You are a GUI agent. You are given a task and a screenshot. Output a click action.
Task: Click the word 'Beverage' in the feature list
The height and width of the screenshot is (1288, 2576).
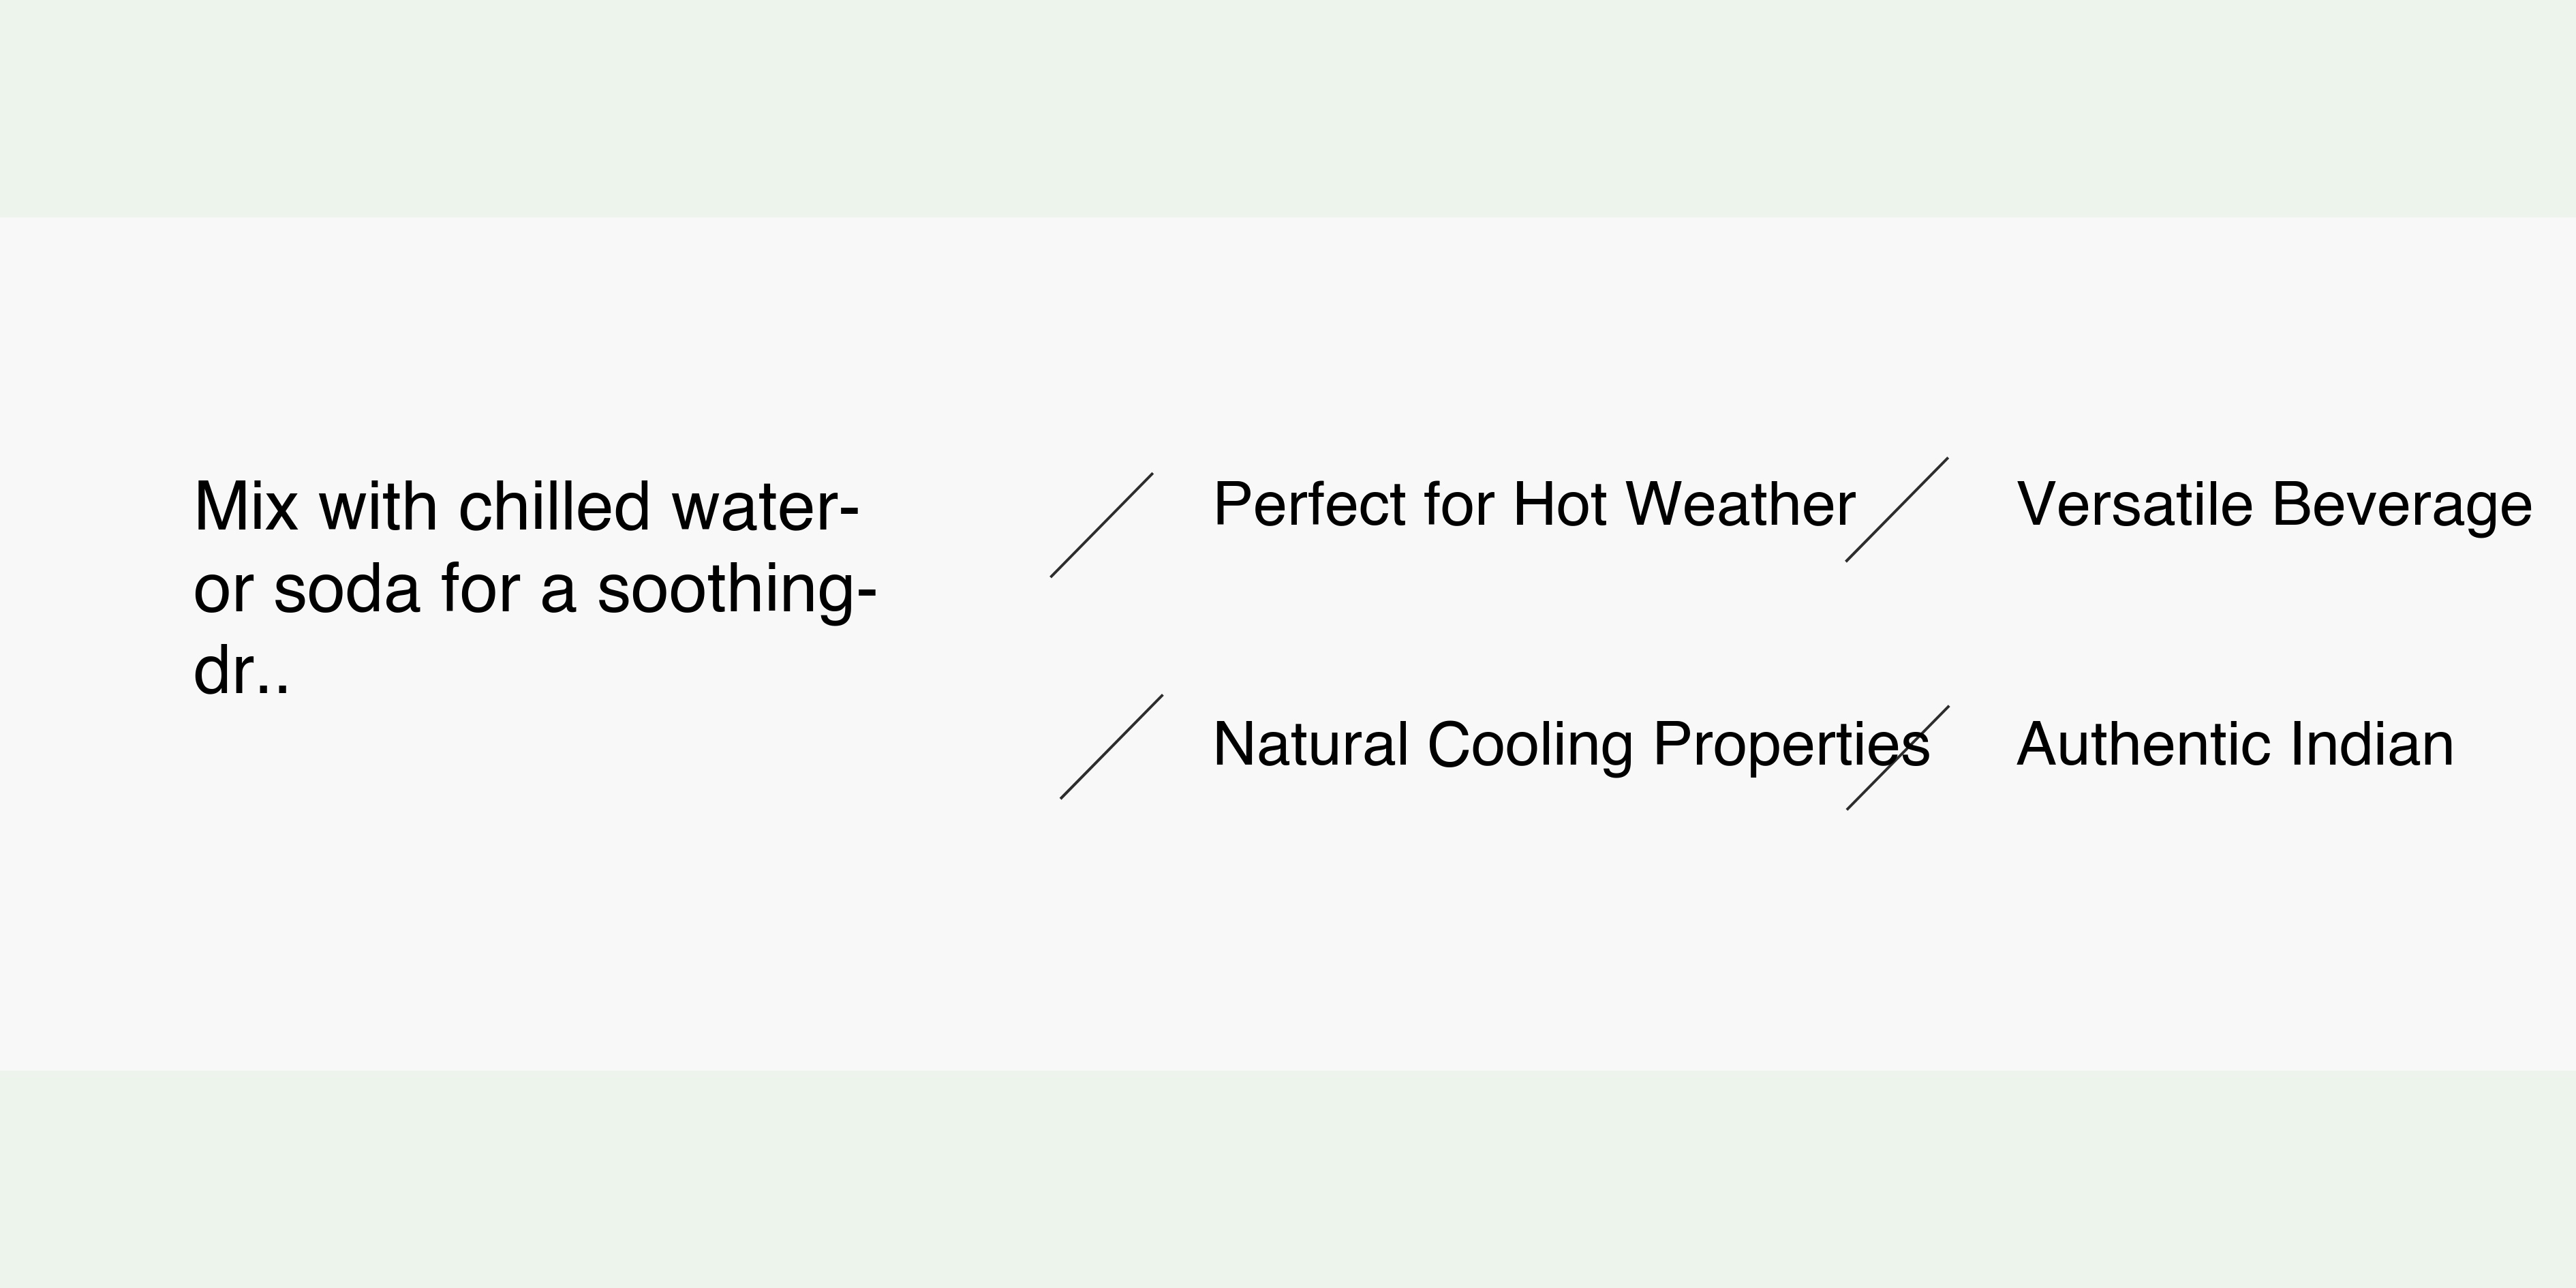tap(2401, 504)
